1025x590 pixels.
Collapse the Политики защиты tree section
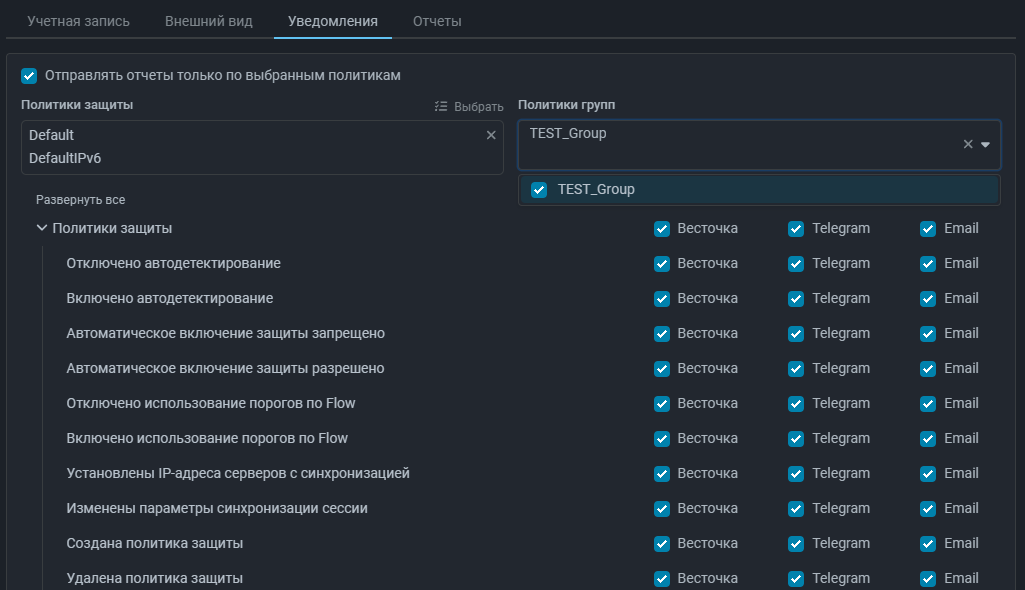point(42,228)
